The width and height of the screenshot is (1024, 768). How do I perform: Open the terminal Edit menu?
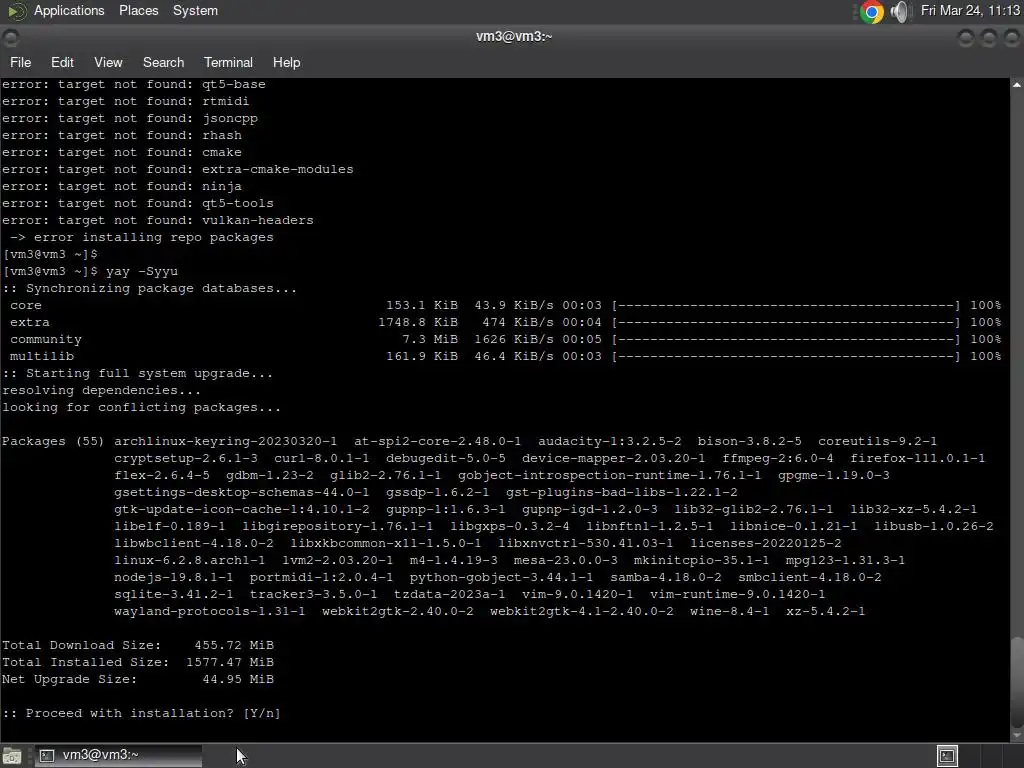62,62
